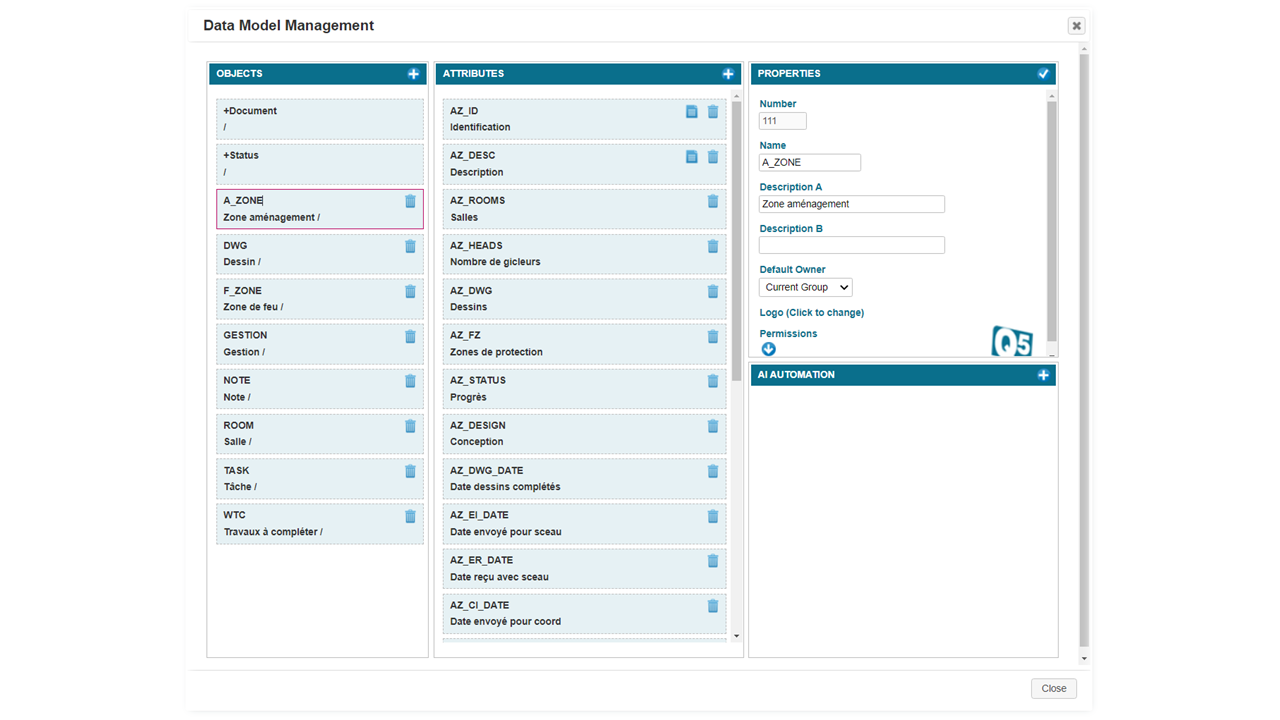The height and width of the screenshot is (720, 1280).
Task: Delete the AZ_HEADS attribute
Action: [x=713, y=246]
